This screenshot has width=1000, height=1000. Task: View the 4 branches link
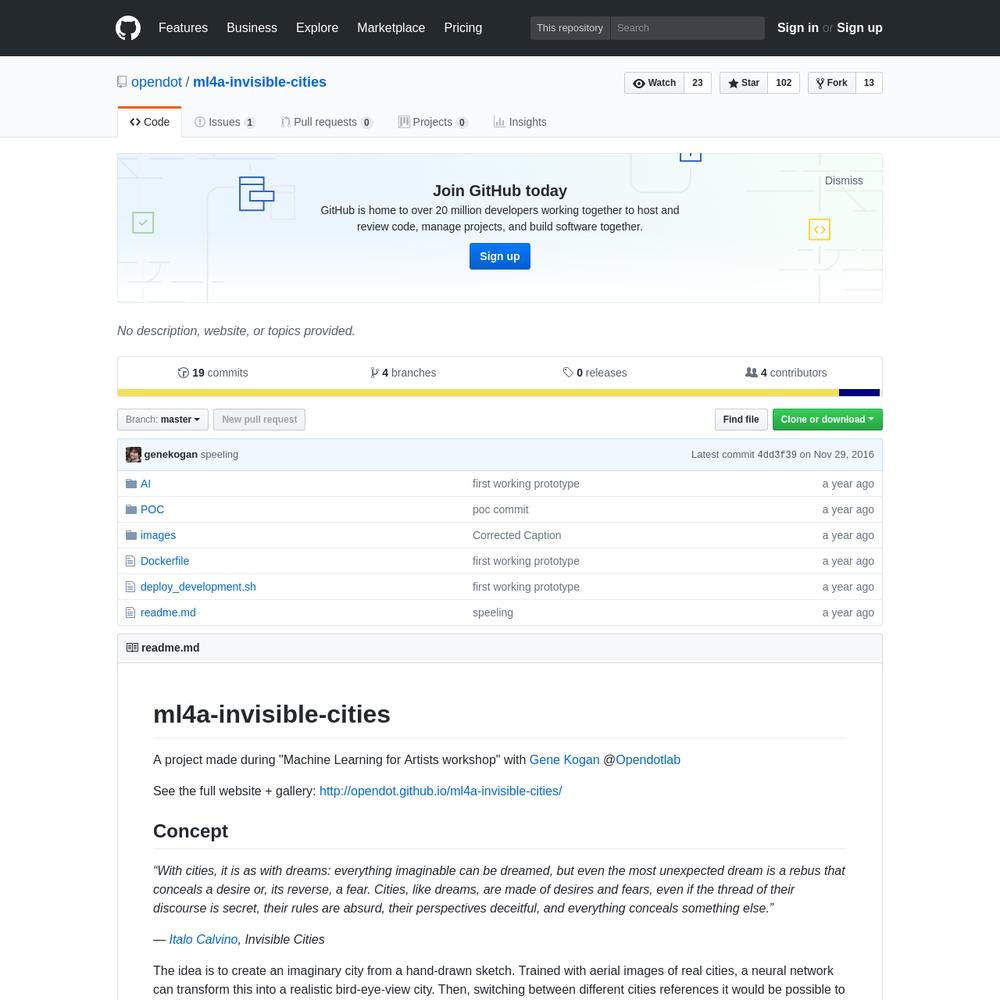tap(403, 373)
